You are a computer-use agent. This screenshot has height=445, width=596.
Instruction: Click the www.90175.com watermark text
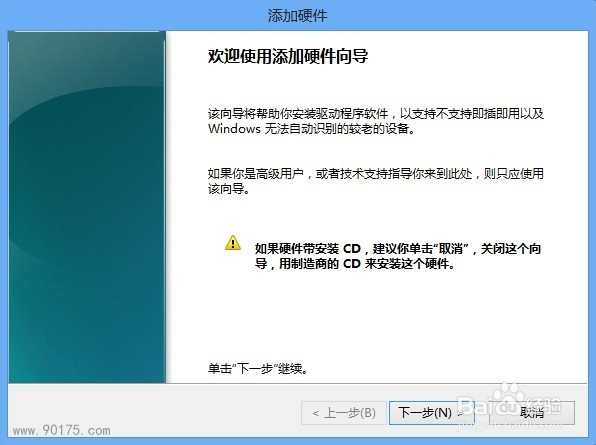[61, 431]
